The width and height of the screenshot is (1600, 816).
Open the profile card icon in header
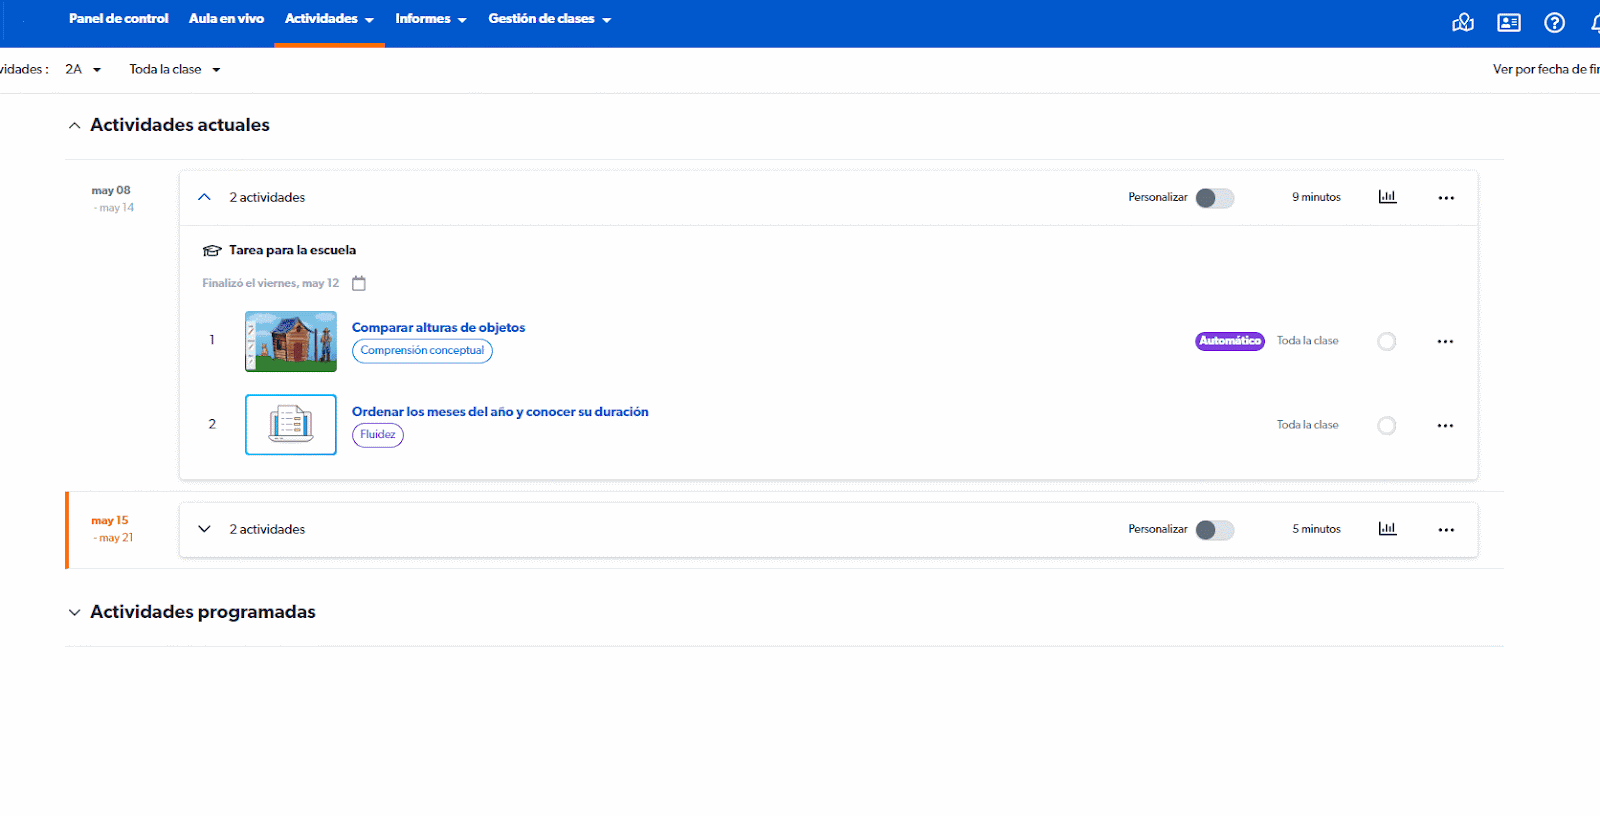(1509, 22)
